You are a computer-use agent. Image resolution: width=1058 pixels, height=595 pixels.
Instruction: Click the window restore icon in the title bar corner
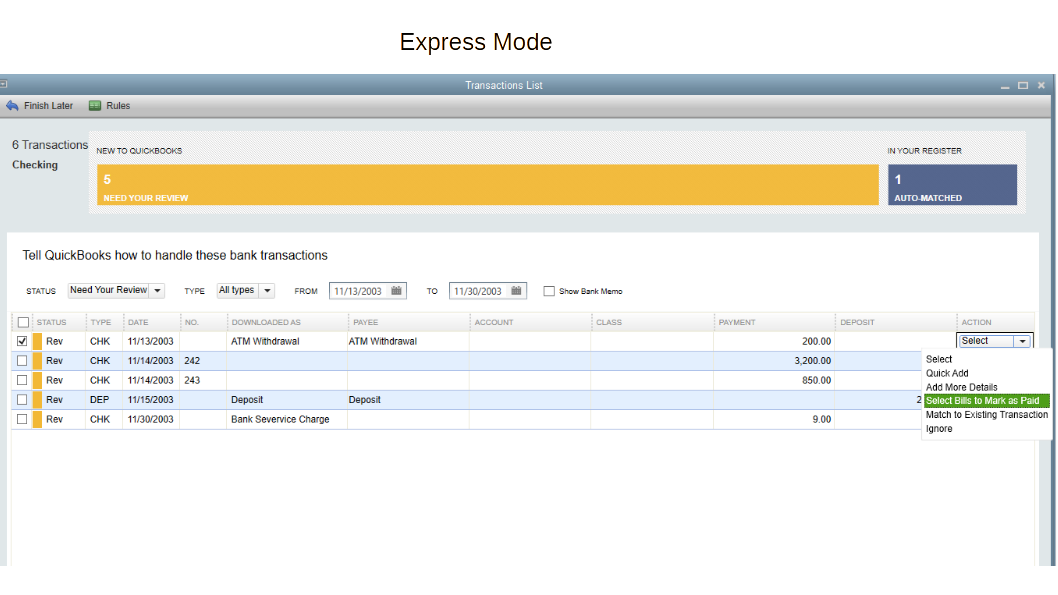coord(1022,85)
